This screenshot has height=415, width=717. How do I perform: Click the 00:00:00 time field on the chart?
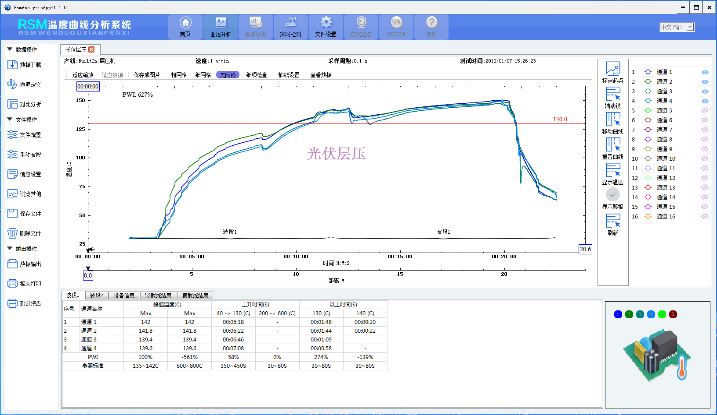(x=87, y=87)
